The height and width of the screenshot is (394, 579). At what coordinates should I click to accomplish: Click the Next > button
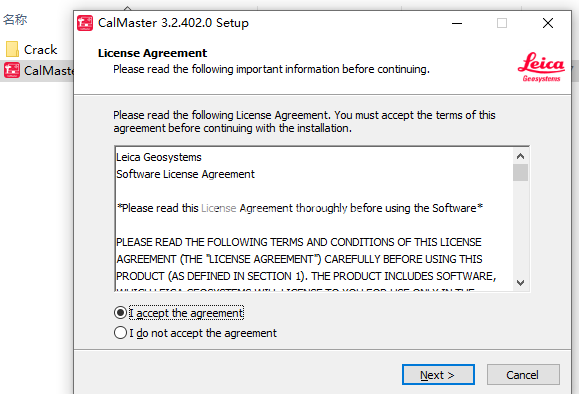(x=438, y=375)
